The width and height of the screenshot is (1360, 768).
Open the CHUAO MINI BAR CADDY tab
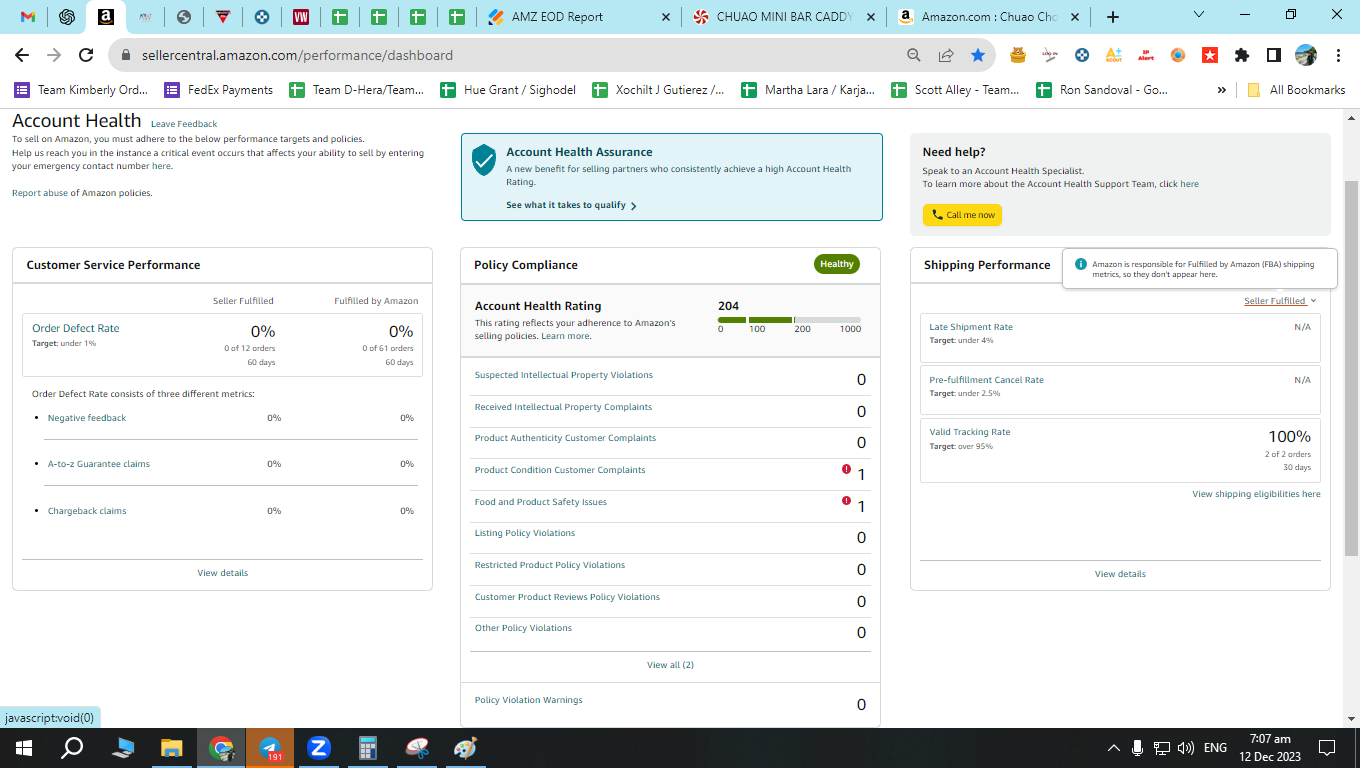click(782, 17)
